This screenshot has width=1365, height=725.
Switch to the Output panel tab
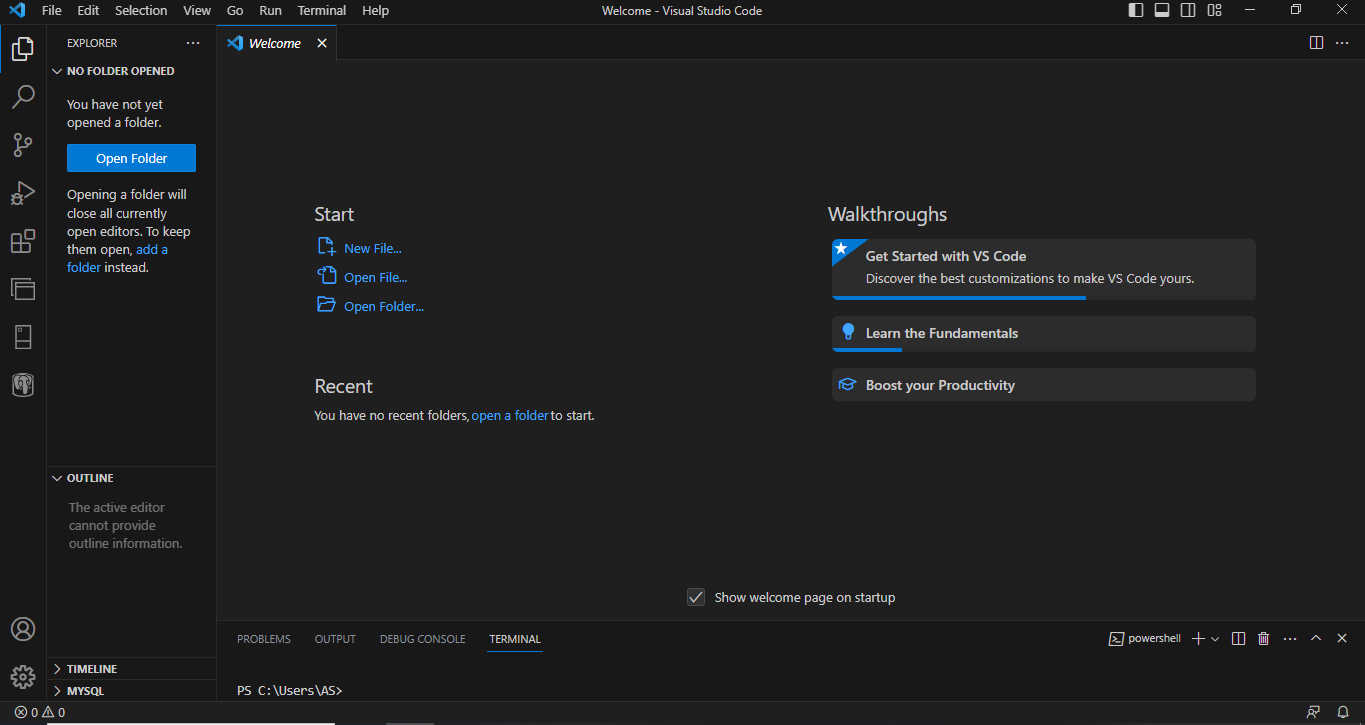pos(335,638)
